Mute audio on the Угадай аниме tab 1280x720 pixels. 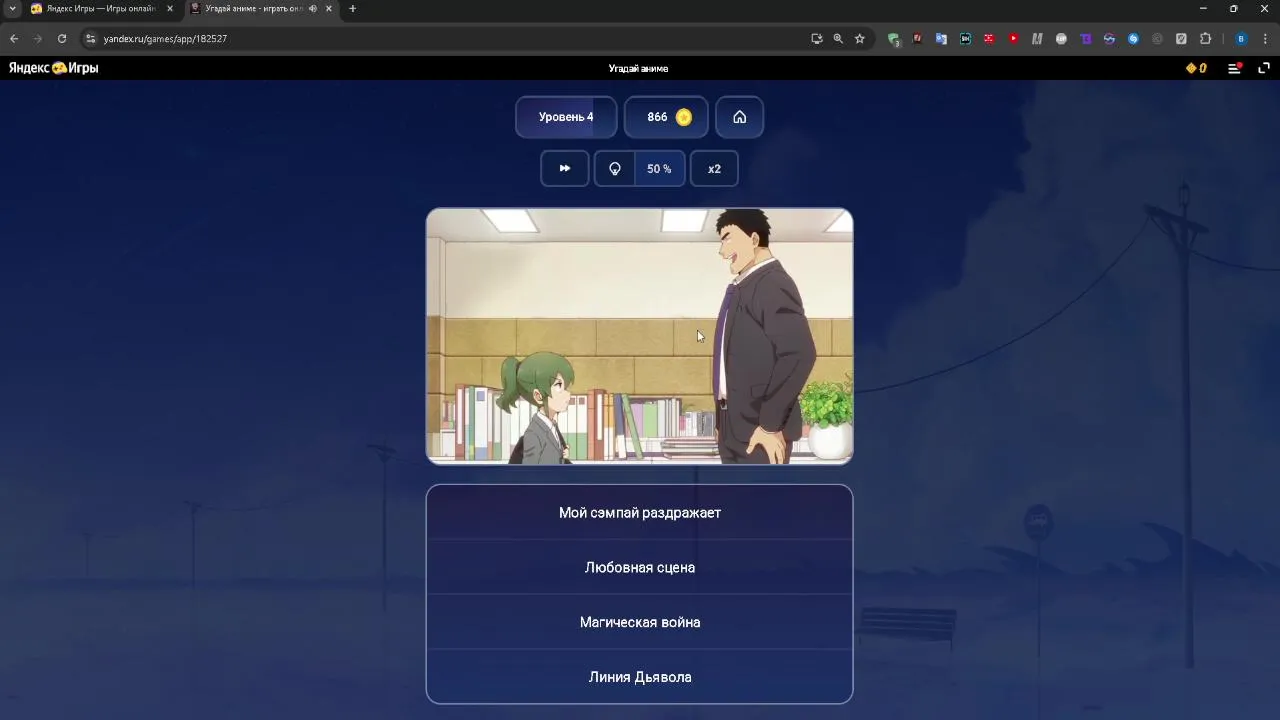(313, 9)
